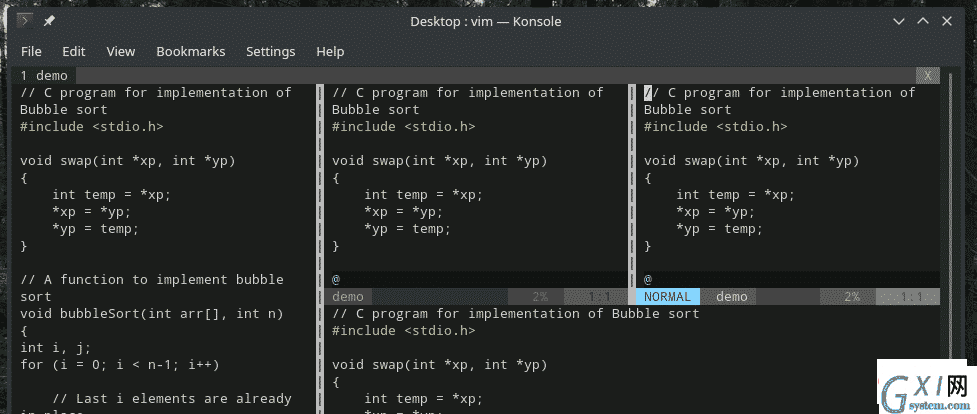Click the cursor block at right pane start
The height and width of the screenshot is (414, 977).
point(648,93)
